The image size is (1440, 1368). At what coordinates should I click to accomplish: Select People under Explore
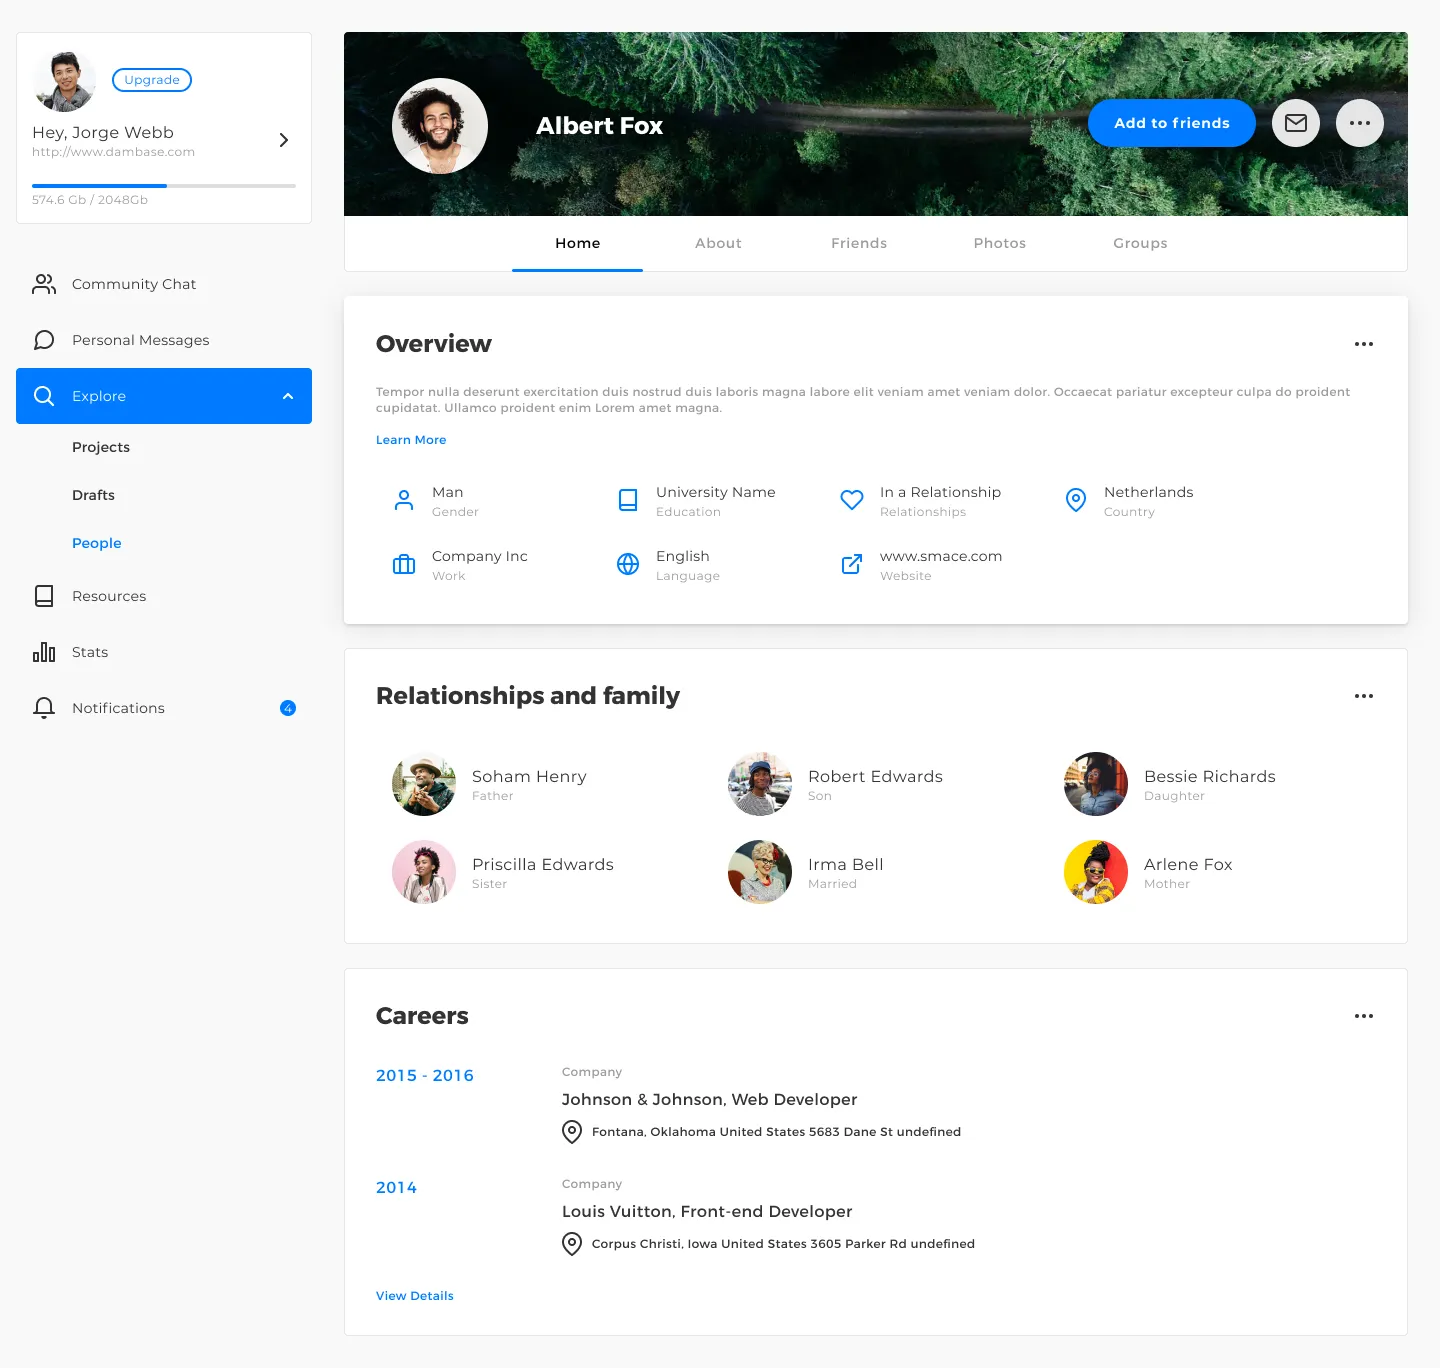96,543
